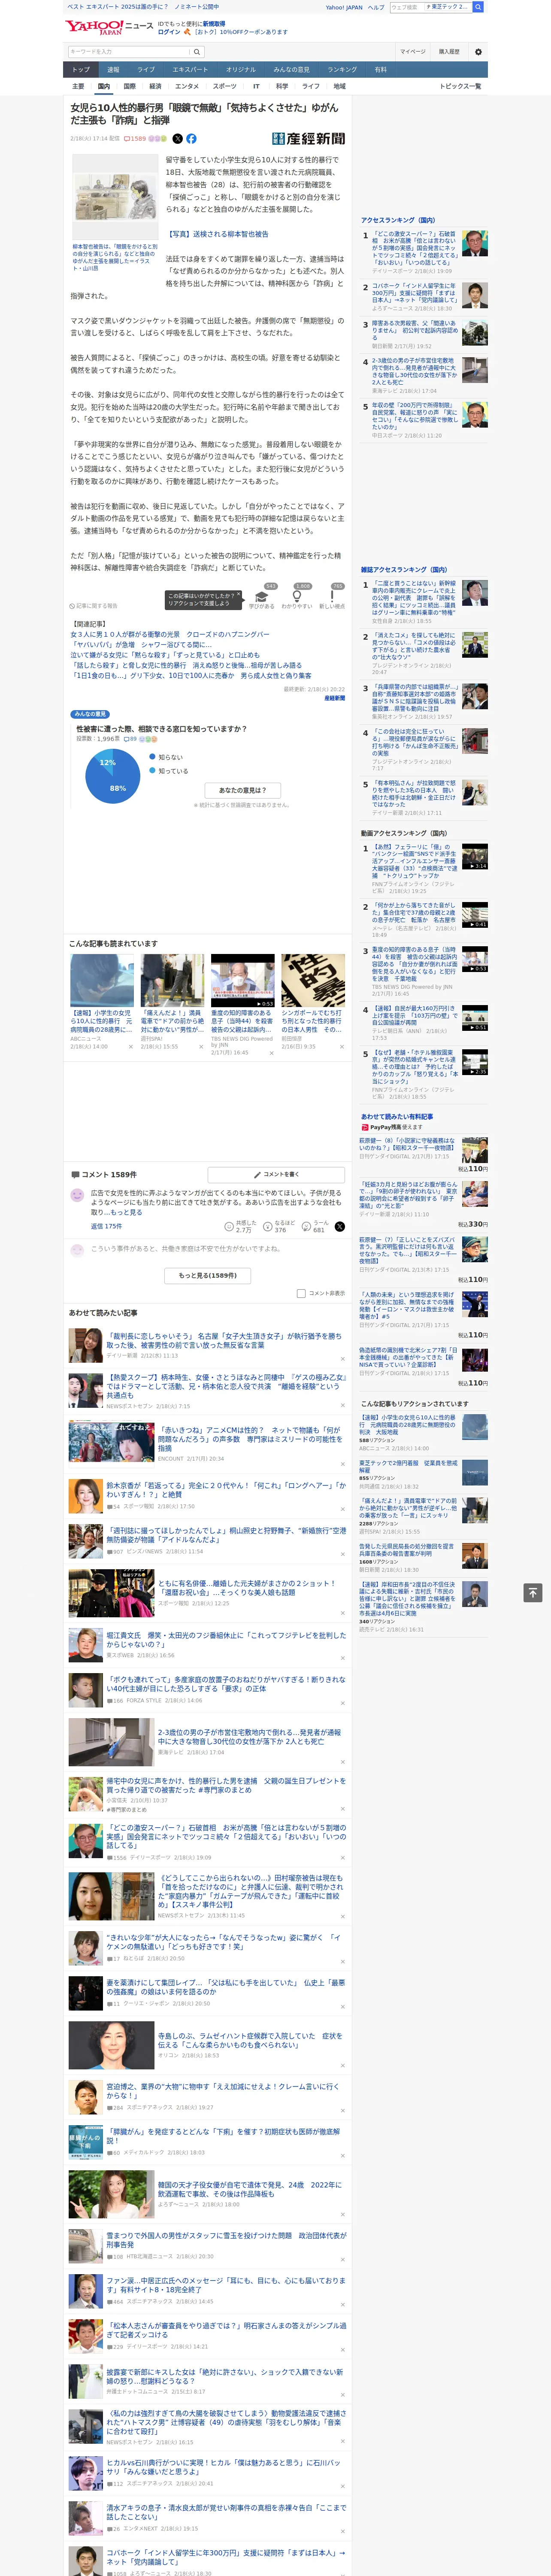Click the 記事に関する報告 report icon
551x2576 pixels.
click(94, 606)
